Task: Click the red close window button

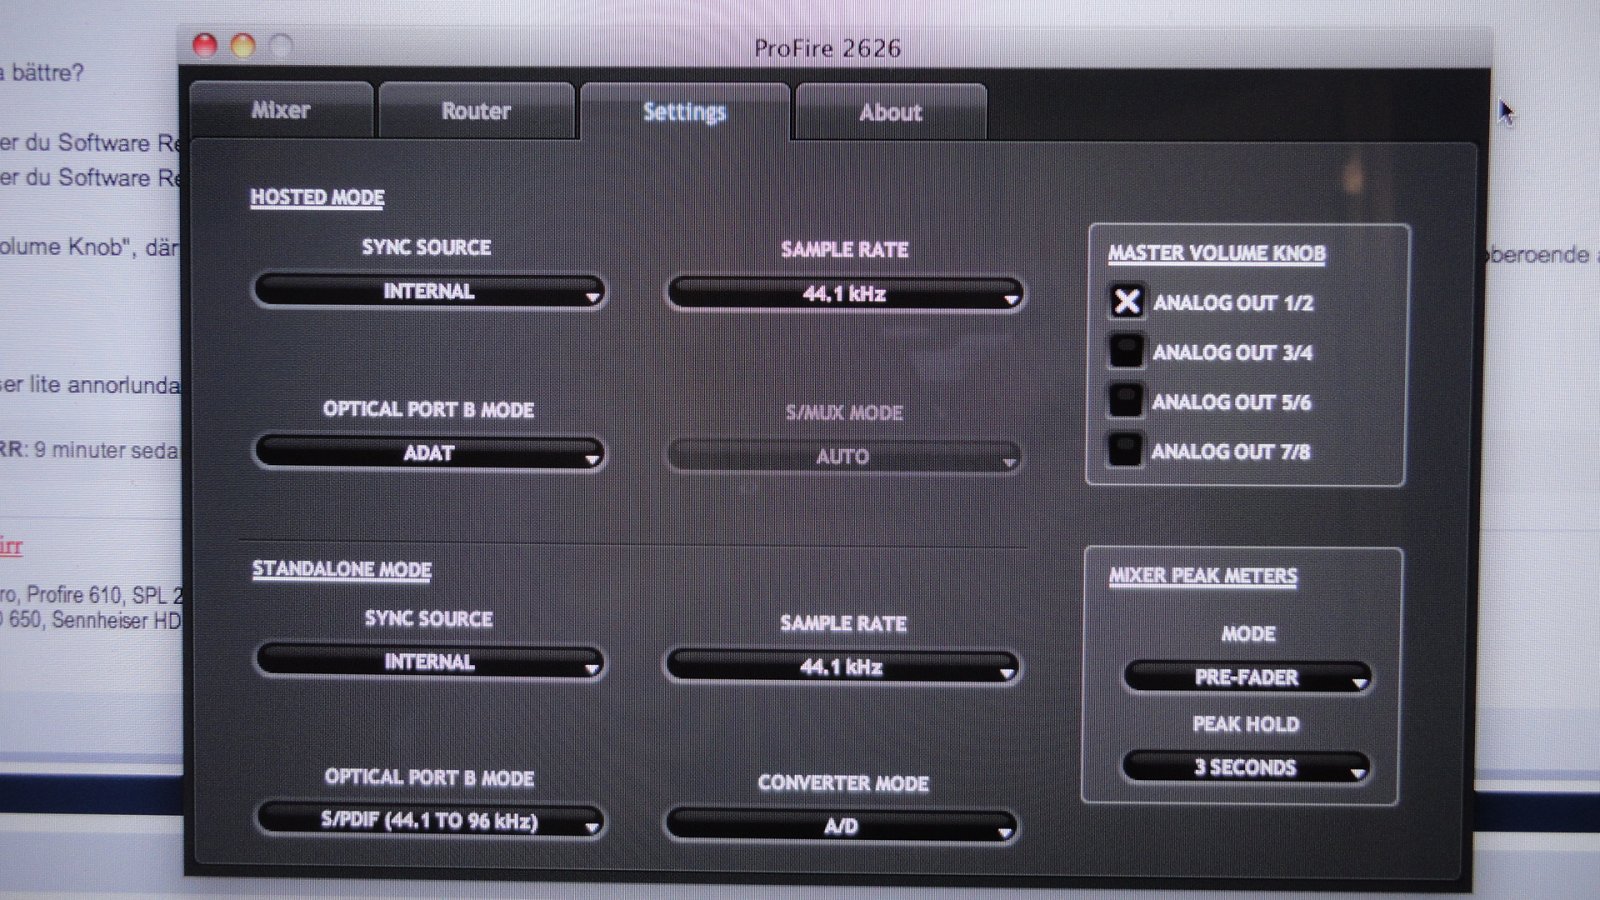Action: click(x=205, y=45)
